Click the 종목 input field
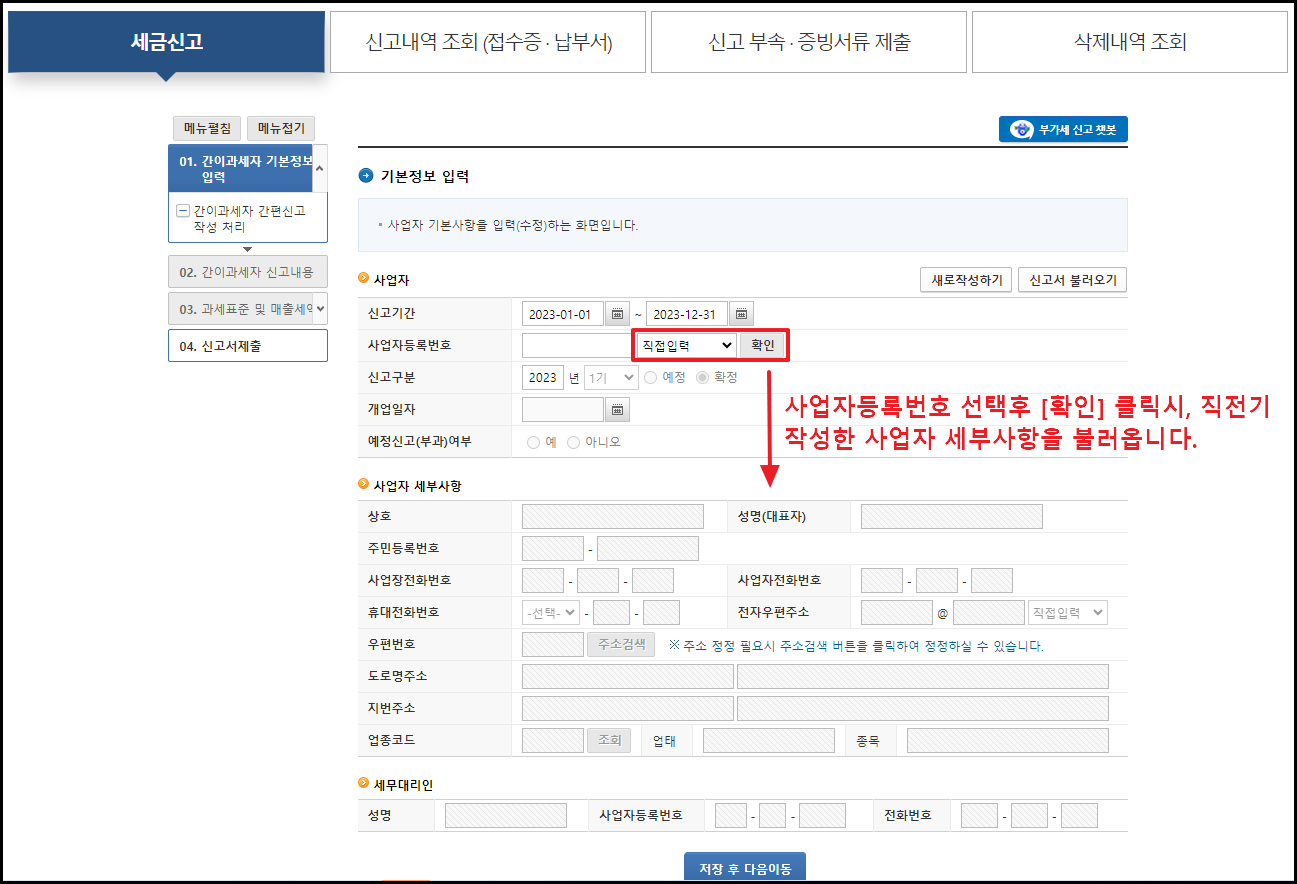This screenshot has height=884, width=1297. coord(1008,740)
